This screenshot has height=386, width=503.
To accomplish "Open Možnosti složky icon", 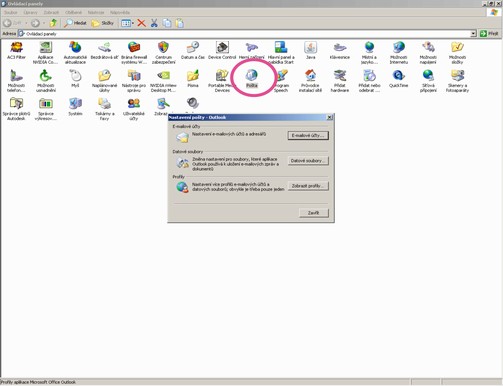I will tap(457, 48).
